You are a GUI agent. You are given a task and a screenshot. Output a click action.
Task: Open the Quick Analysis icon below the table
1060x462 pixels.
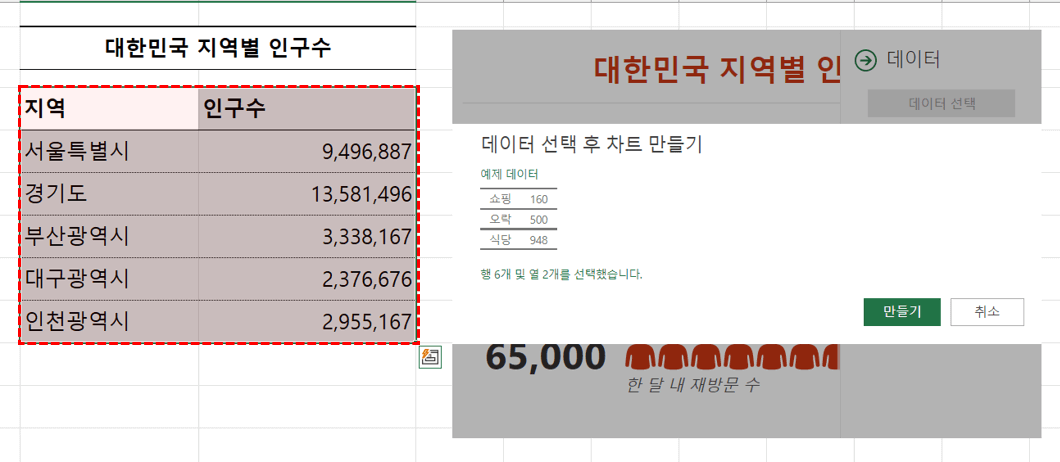(x=431, y=357)
